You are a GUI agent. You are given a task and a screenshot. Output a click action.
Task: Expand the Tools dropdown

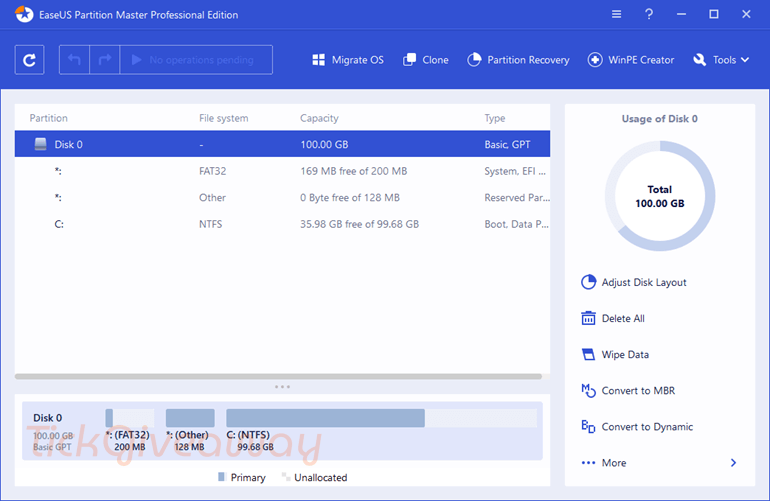point(721,60)
